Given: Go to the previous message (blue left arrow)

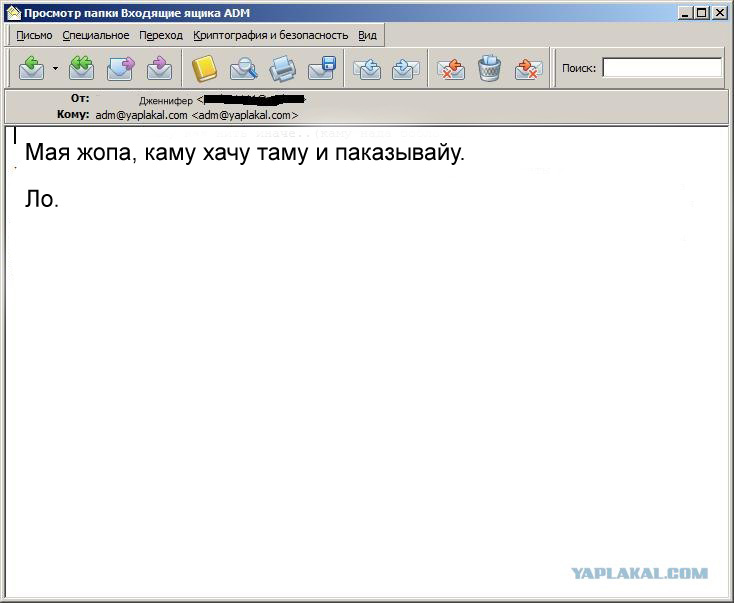Looking at the screenshot, I should pos(367,69).
